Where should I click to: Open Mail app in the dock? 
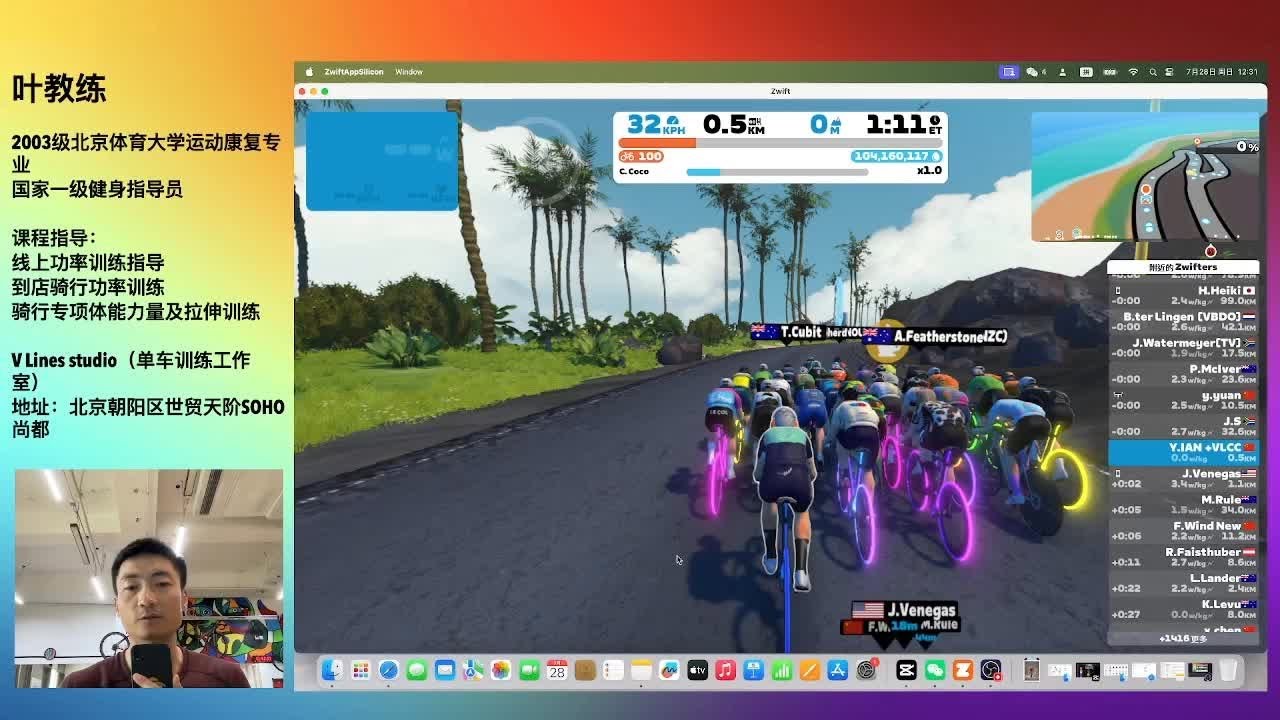[445, 670]
